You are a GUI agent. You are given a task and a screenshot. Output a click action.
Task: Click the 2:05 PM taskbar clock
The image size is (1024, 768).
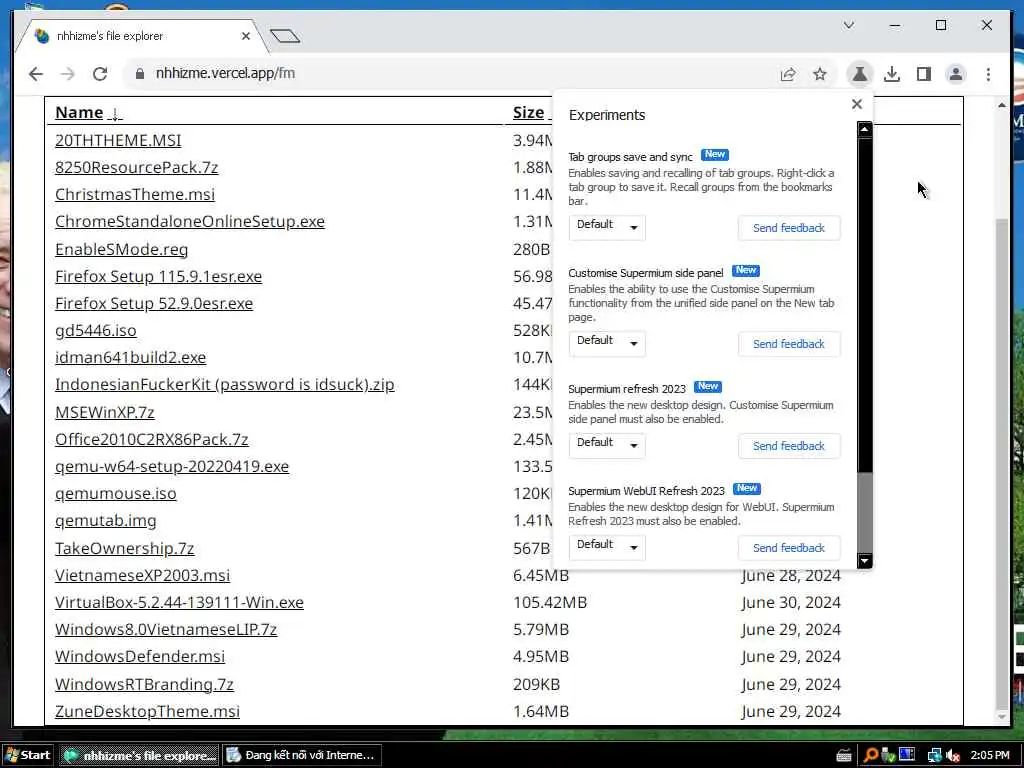[x=989, y=756]
